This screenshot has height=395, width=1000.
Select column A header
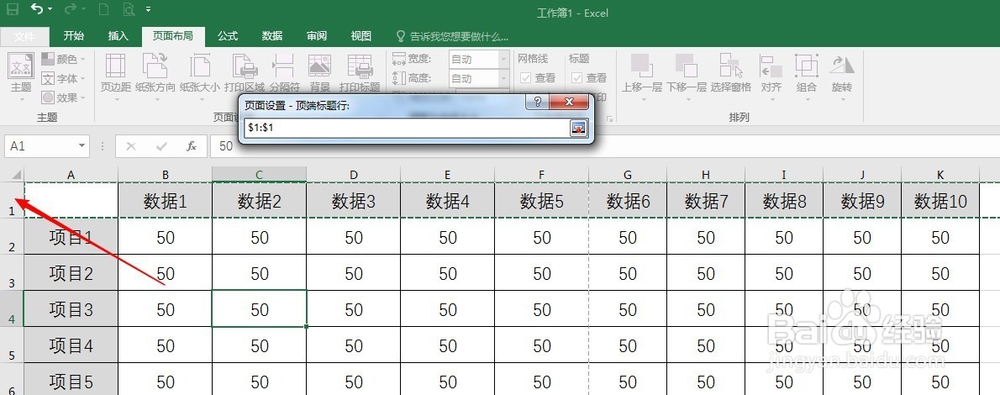coord(71,174)
